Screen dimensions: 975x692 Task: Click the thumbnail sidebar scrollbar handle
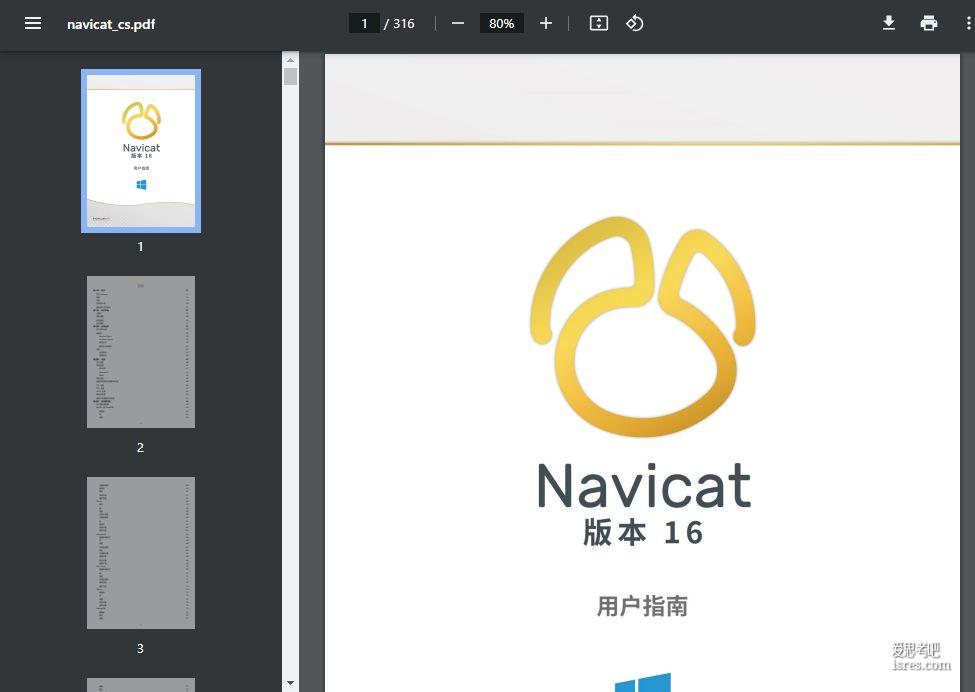(290, 76)
